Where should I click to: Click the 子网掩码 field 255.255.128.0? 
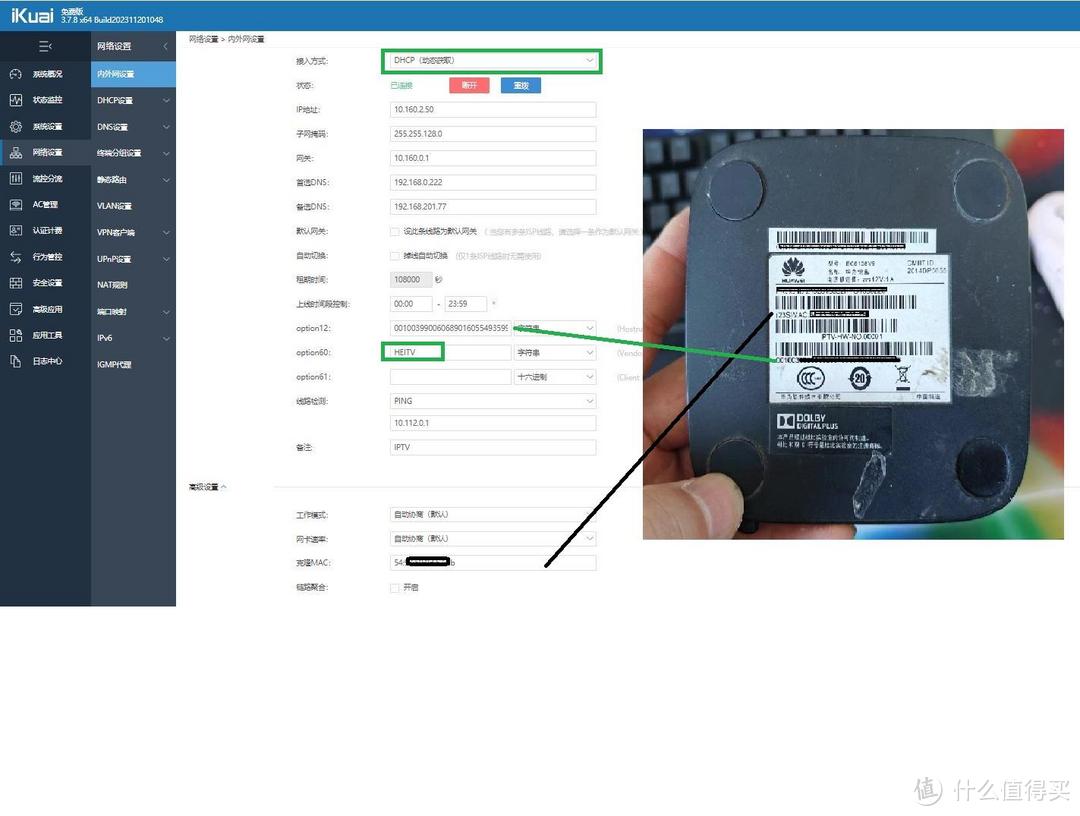coord(492,134)
